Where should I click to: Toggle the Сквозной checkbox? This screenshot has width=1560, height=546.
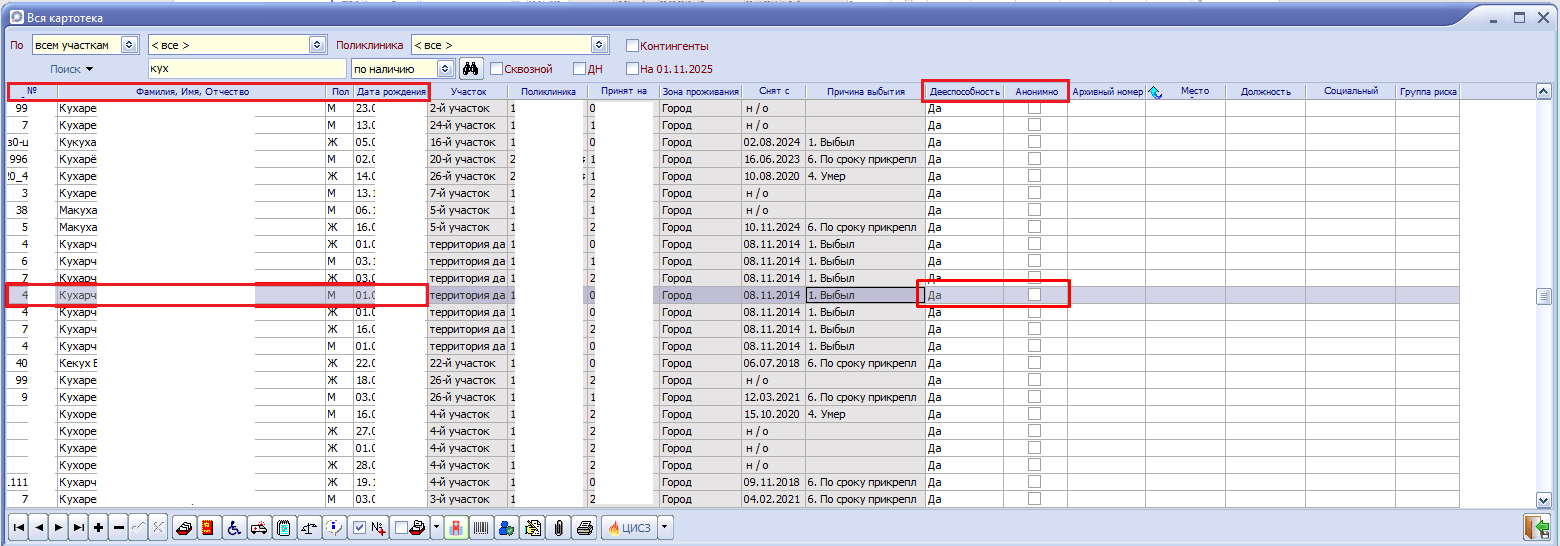pyautogui.click(x=496, y=69)
